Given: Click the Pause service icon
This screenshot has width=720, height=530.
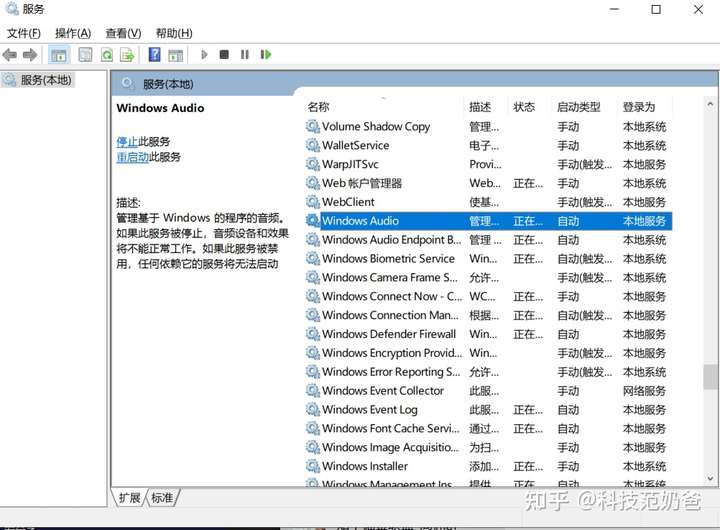Looking at the screenshot, I should (x=245, y=55).
